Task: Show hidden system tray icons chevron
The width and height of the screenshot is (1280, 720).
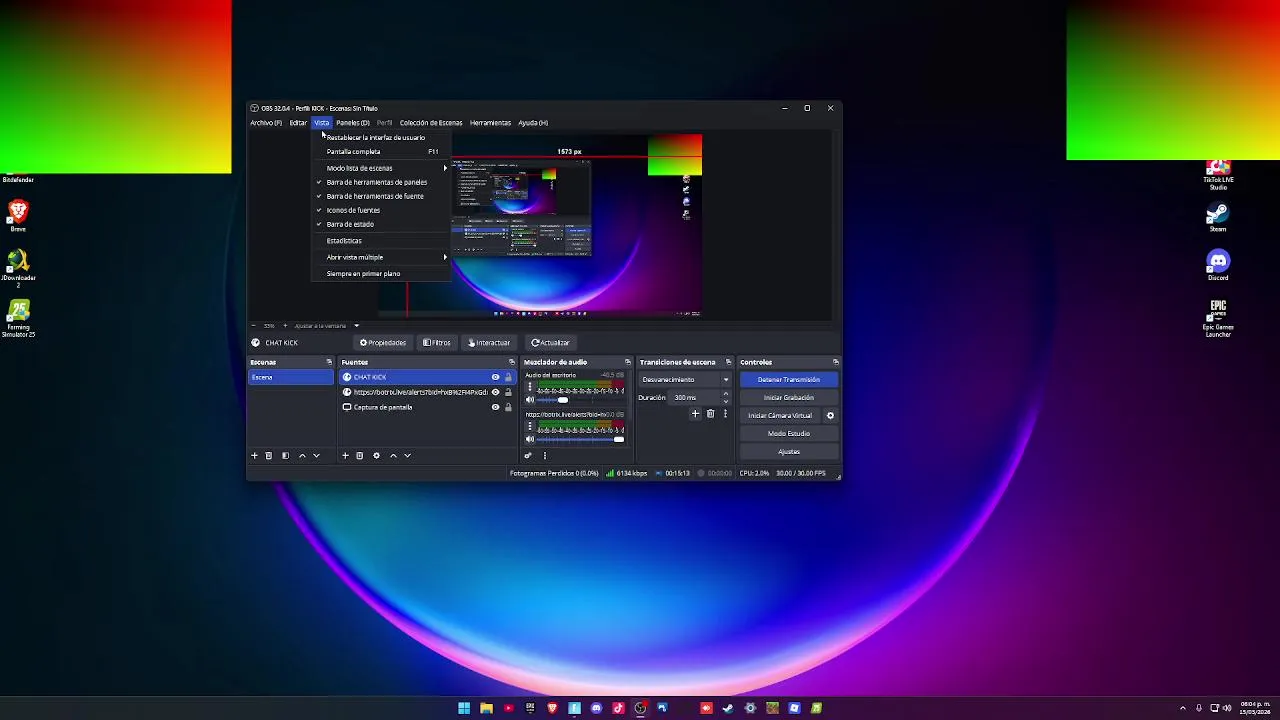Action: point(1183,708)
